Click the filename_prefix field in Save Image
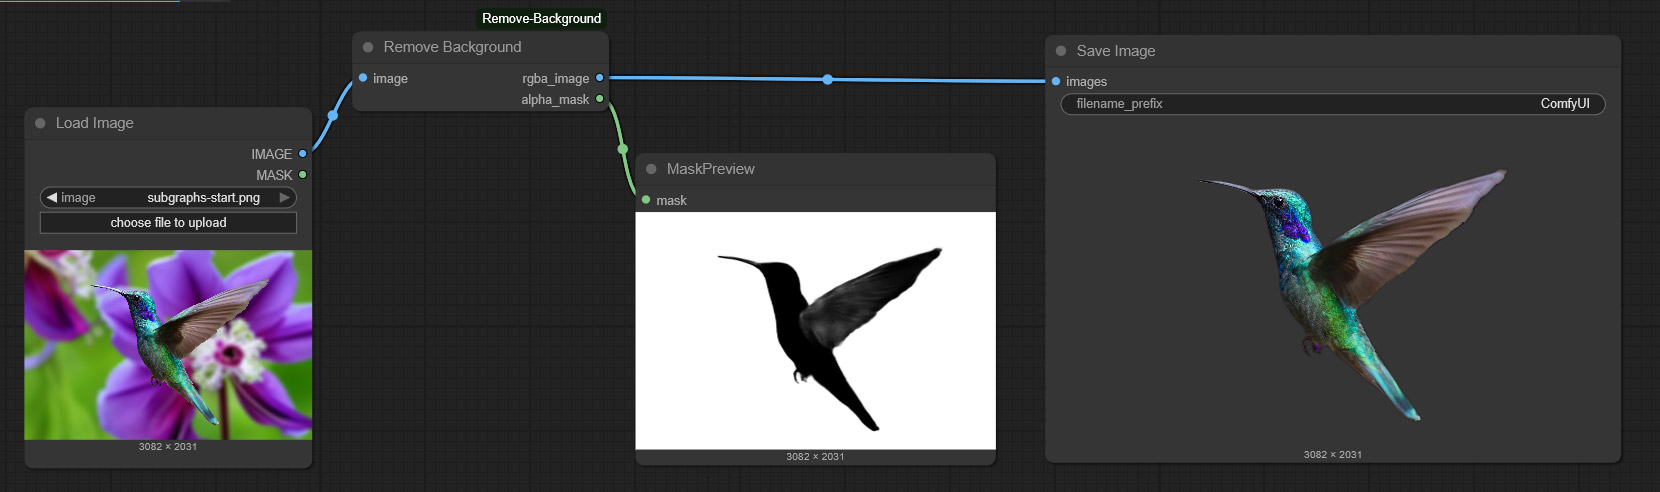 (x=1332, y=104)
